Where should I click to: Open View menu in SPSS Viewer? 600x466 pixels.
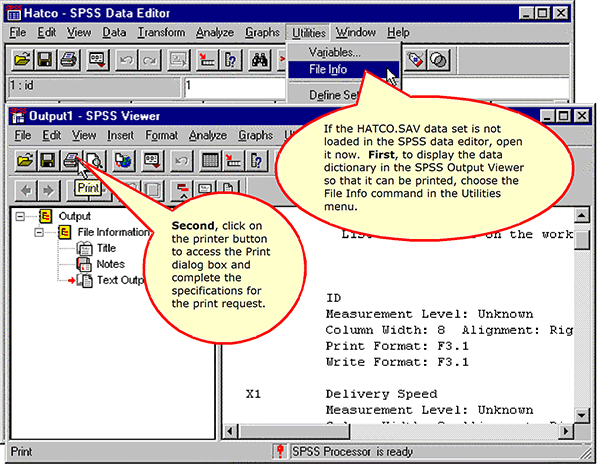(x=84, y=135)
